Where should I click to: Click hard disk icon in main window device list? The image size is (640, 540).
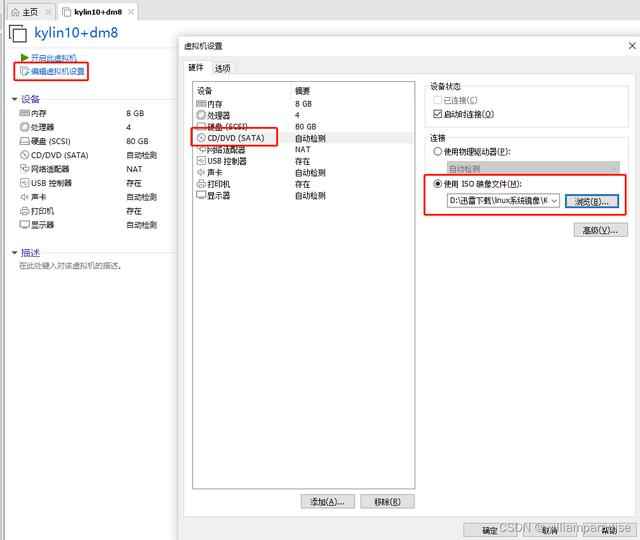[24, 141]
